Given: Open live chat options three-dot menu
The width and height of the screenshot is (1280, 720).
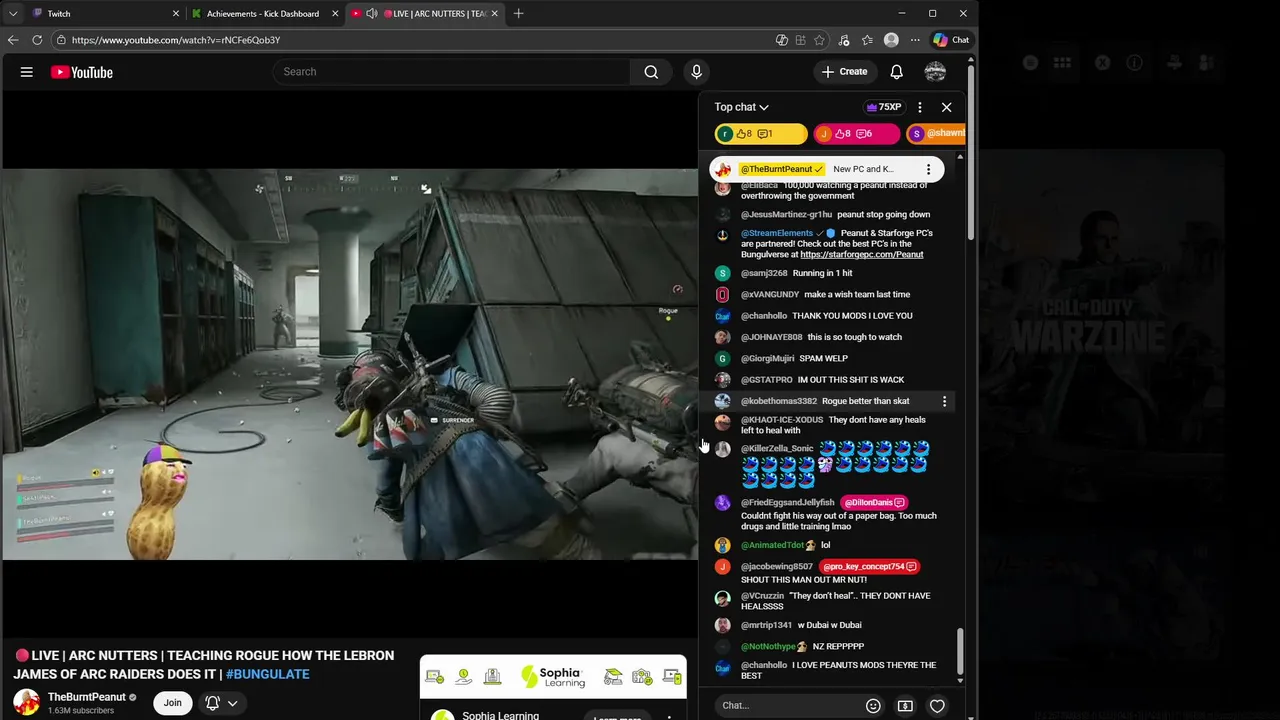Looking at the screenshot, I should click(x=920, y=107).
